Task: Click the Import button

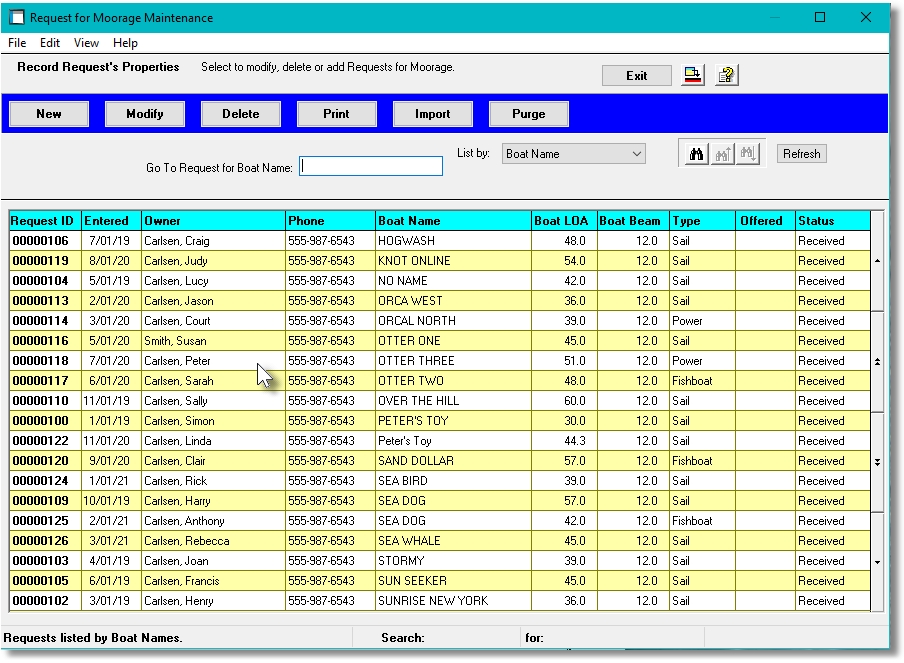Action: [432, 114]
